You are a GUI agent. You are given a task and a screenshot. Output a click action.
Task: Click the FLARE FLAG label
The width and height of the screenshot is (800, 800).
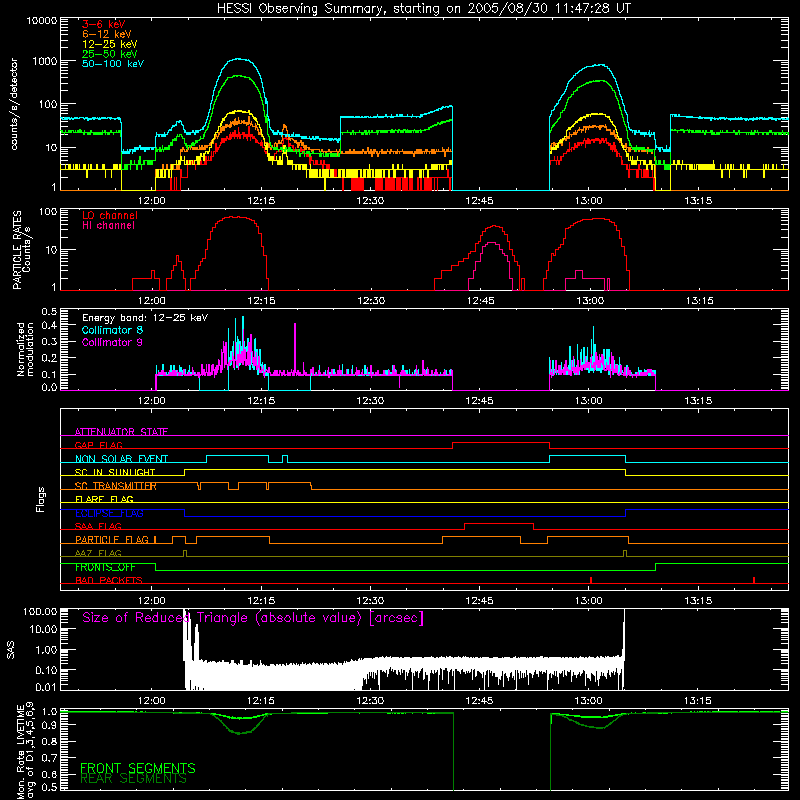(x=104, y=499)
